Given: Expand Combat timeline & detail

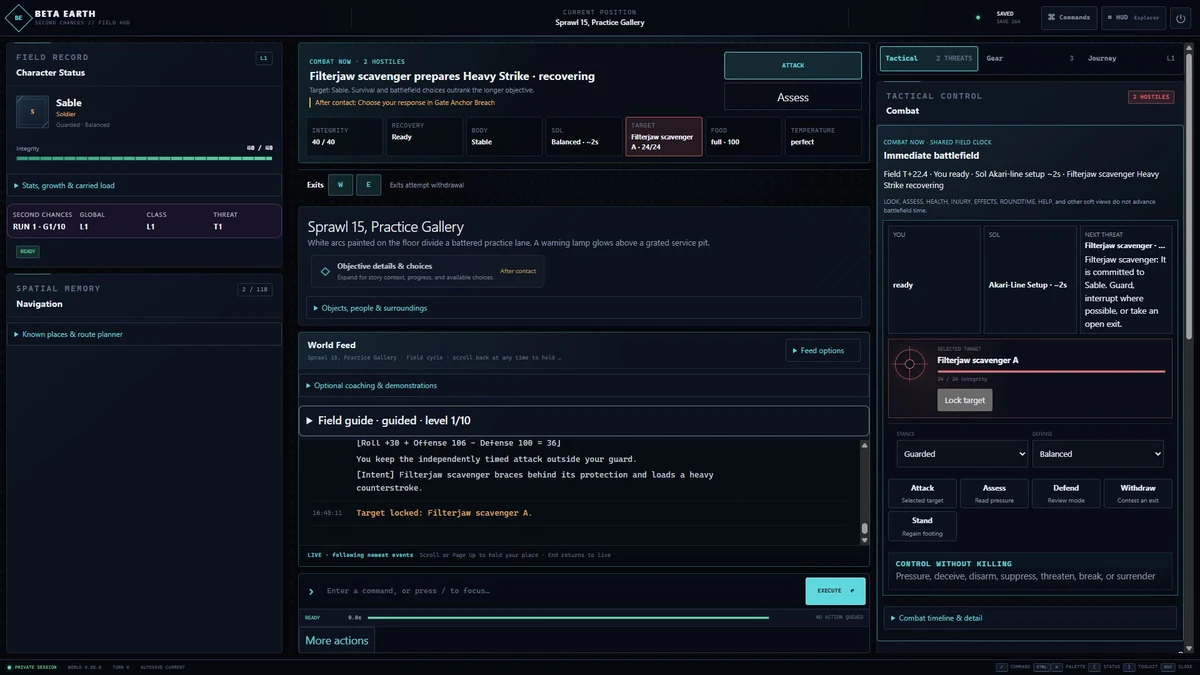Looking at the screenshot, I should (1030, 618).
